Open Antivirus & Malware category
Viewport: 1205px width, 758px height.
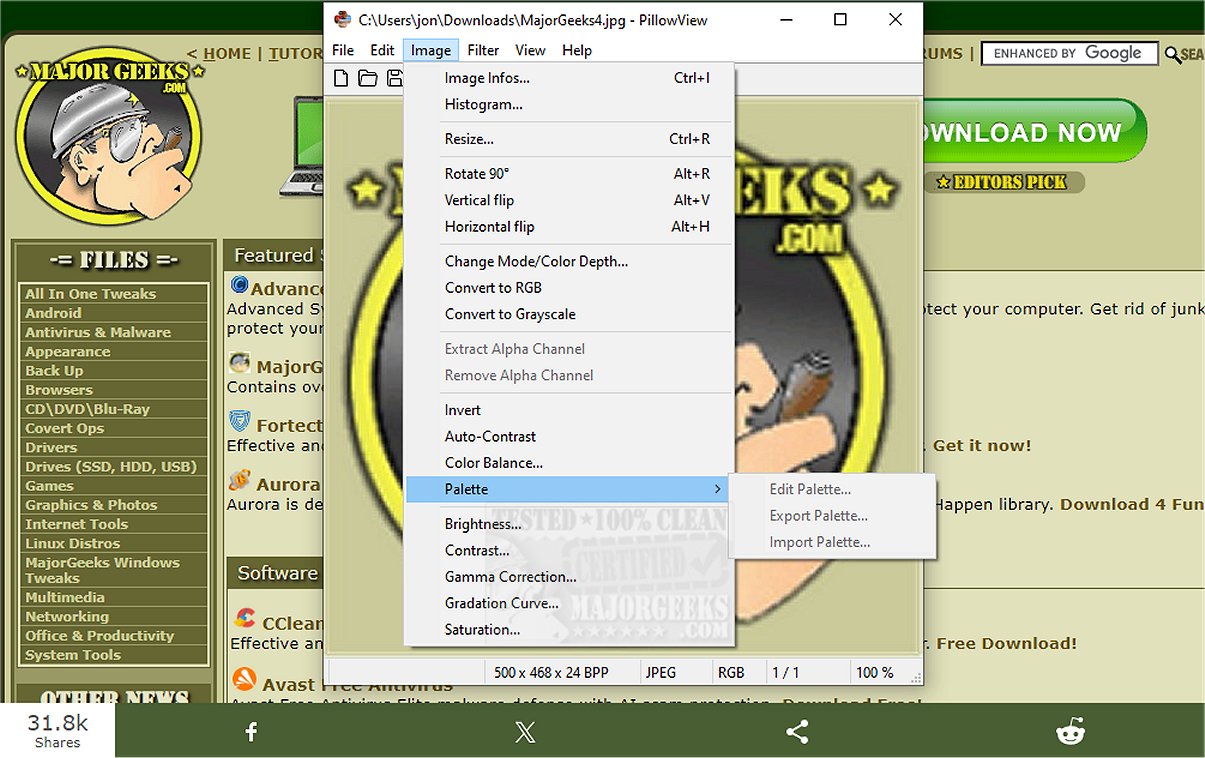tap(98, 332)
